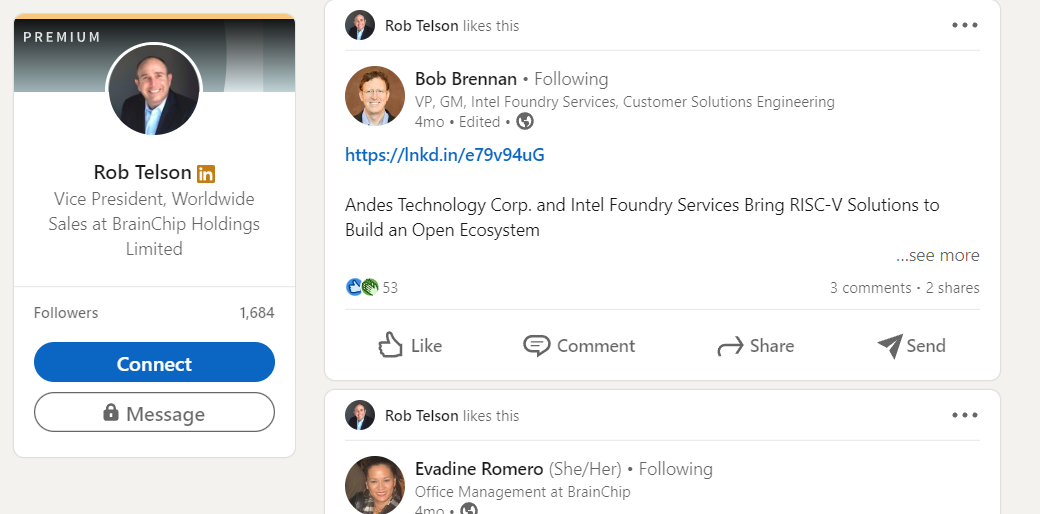Click the LinkedIn Premium badge beside Rob Telson
This screenshot has height=514, width=1040.
(206, 173)
